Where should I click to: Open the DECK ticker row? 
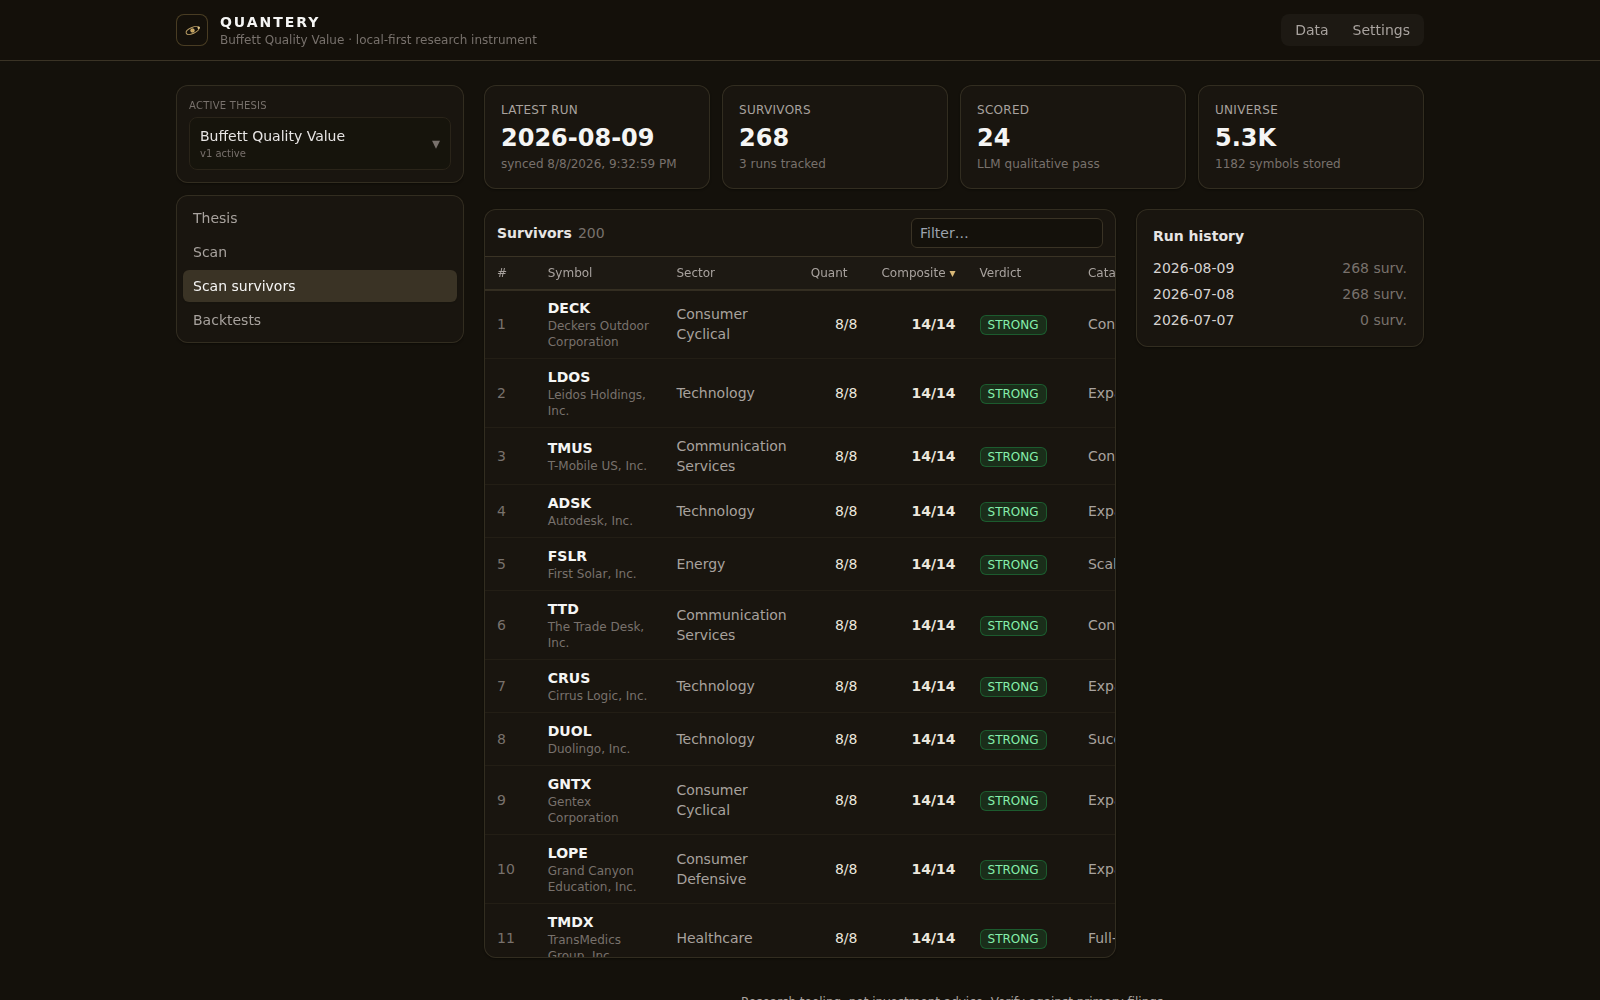(799, 324)
